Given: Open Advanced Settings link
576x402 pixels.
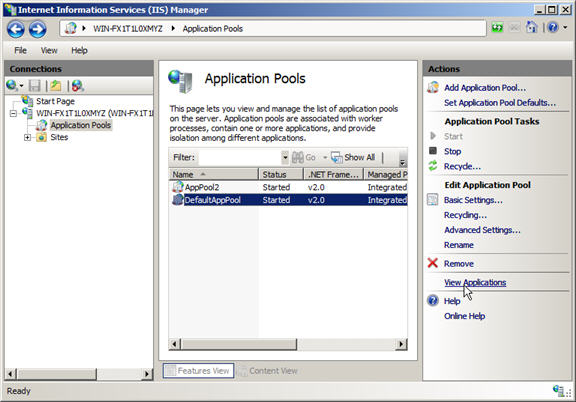Looking at the screenshot, I should (x=482, y=230).
